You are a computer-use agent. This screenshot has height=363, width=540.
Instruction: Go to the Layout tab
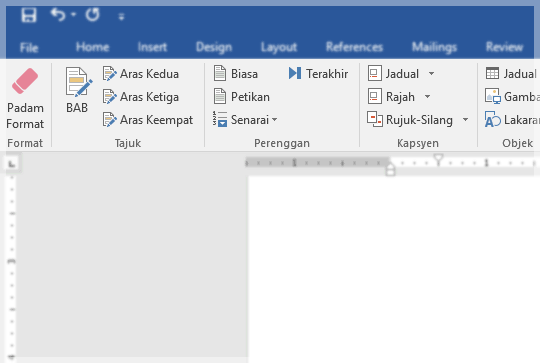click(x=279, y=47)
